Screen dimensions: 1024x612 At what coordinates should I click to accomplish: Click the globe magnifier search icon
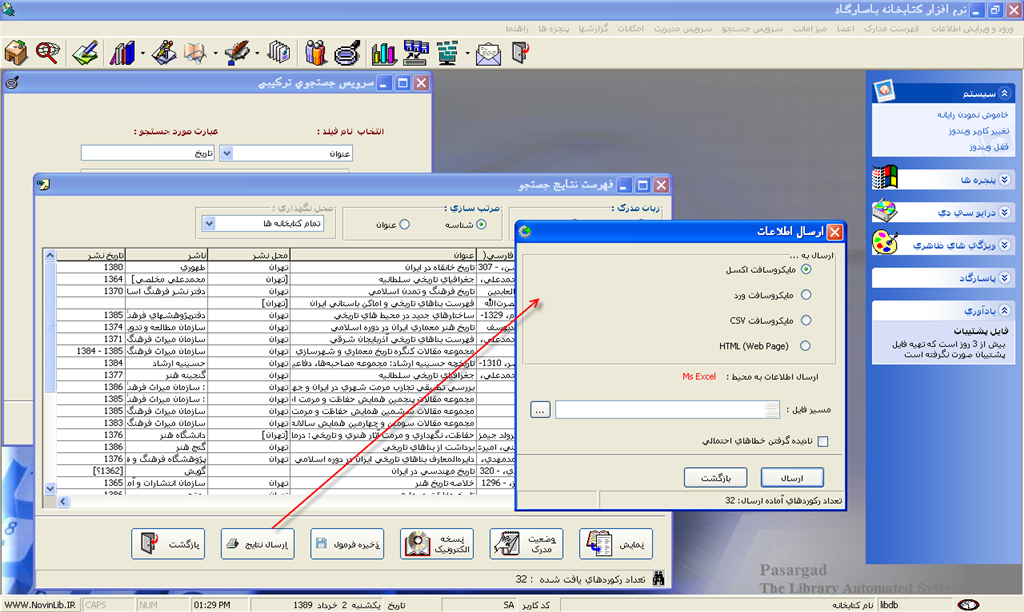46,52
